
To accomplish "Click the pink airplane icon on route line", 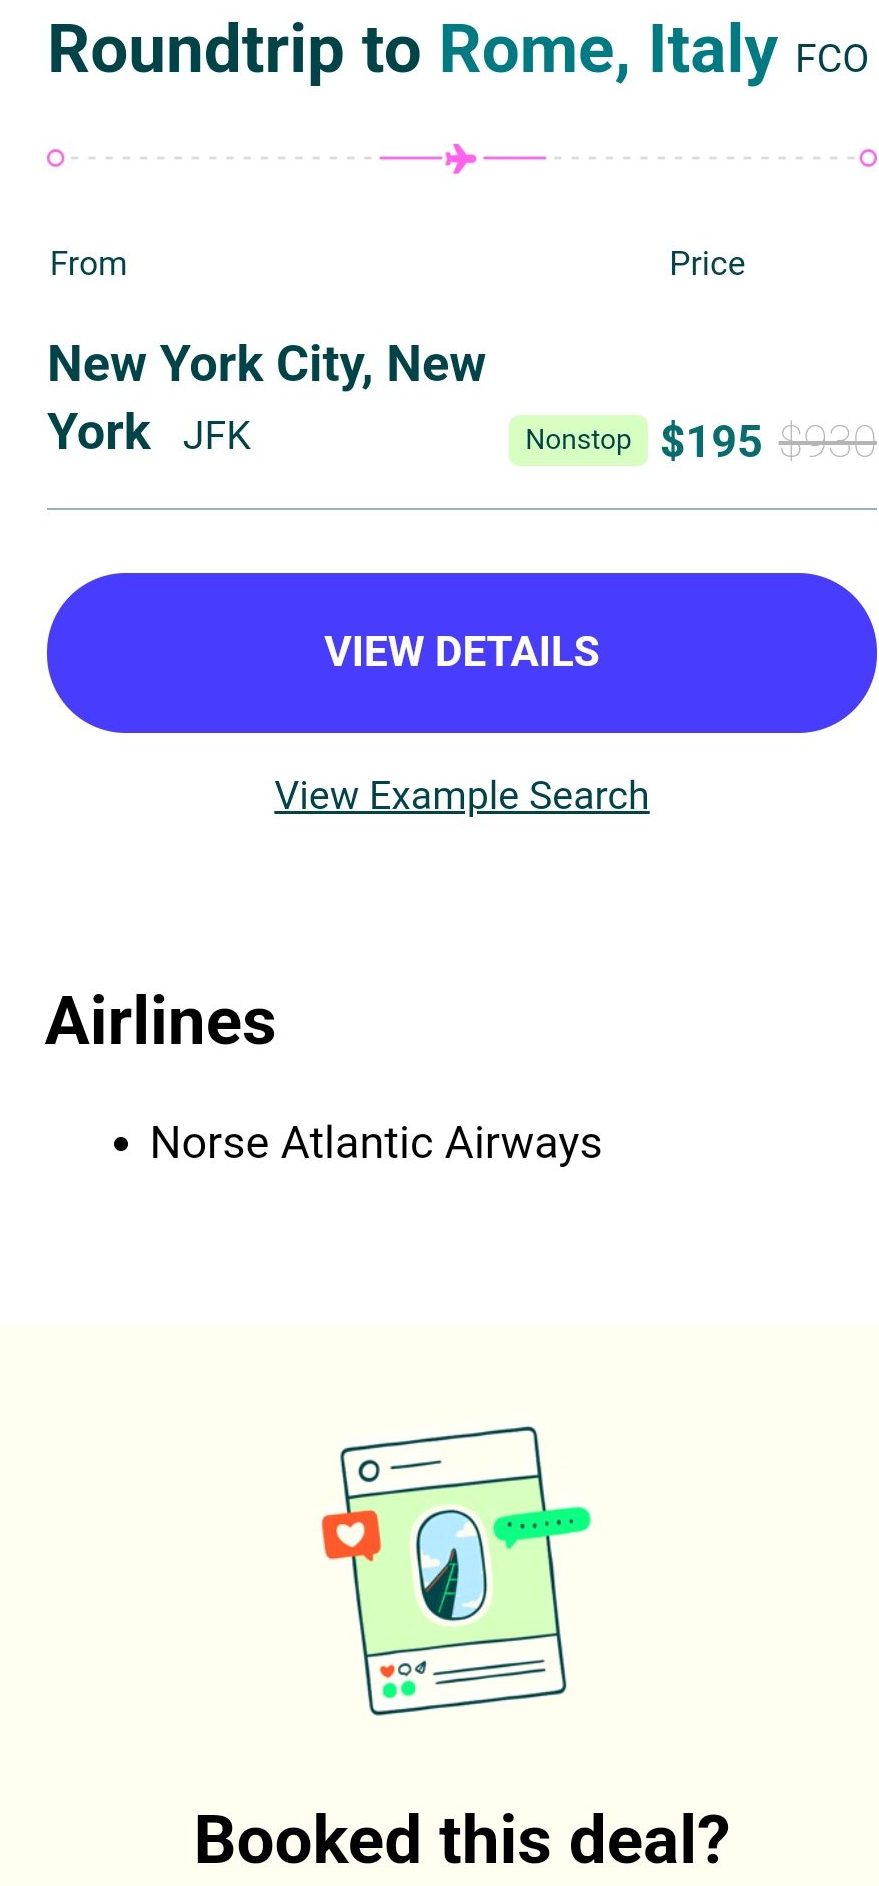I will point(460,158).
